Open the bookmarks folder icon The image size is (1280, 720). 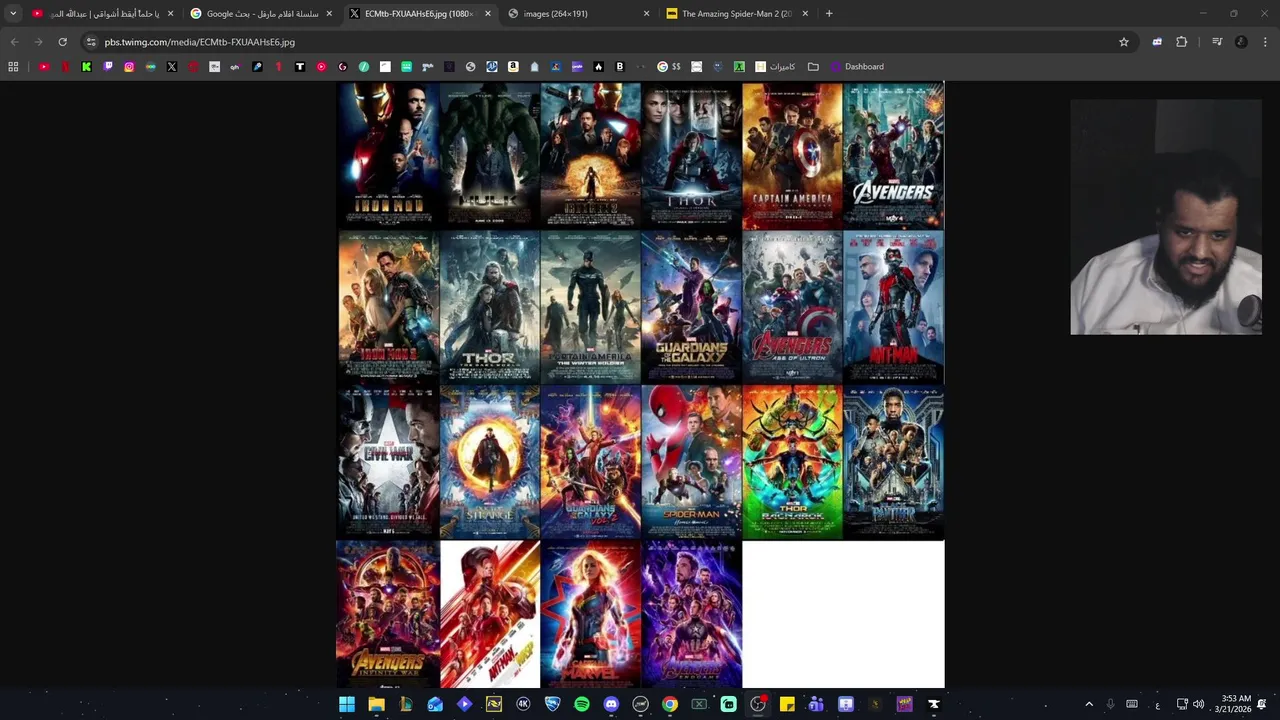click(813, 67)
